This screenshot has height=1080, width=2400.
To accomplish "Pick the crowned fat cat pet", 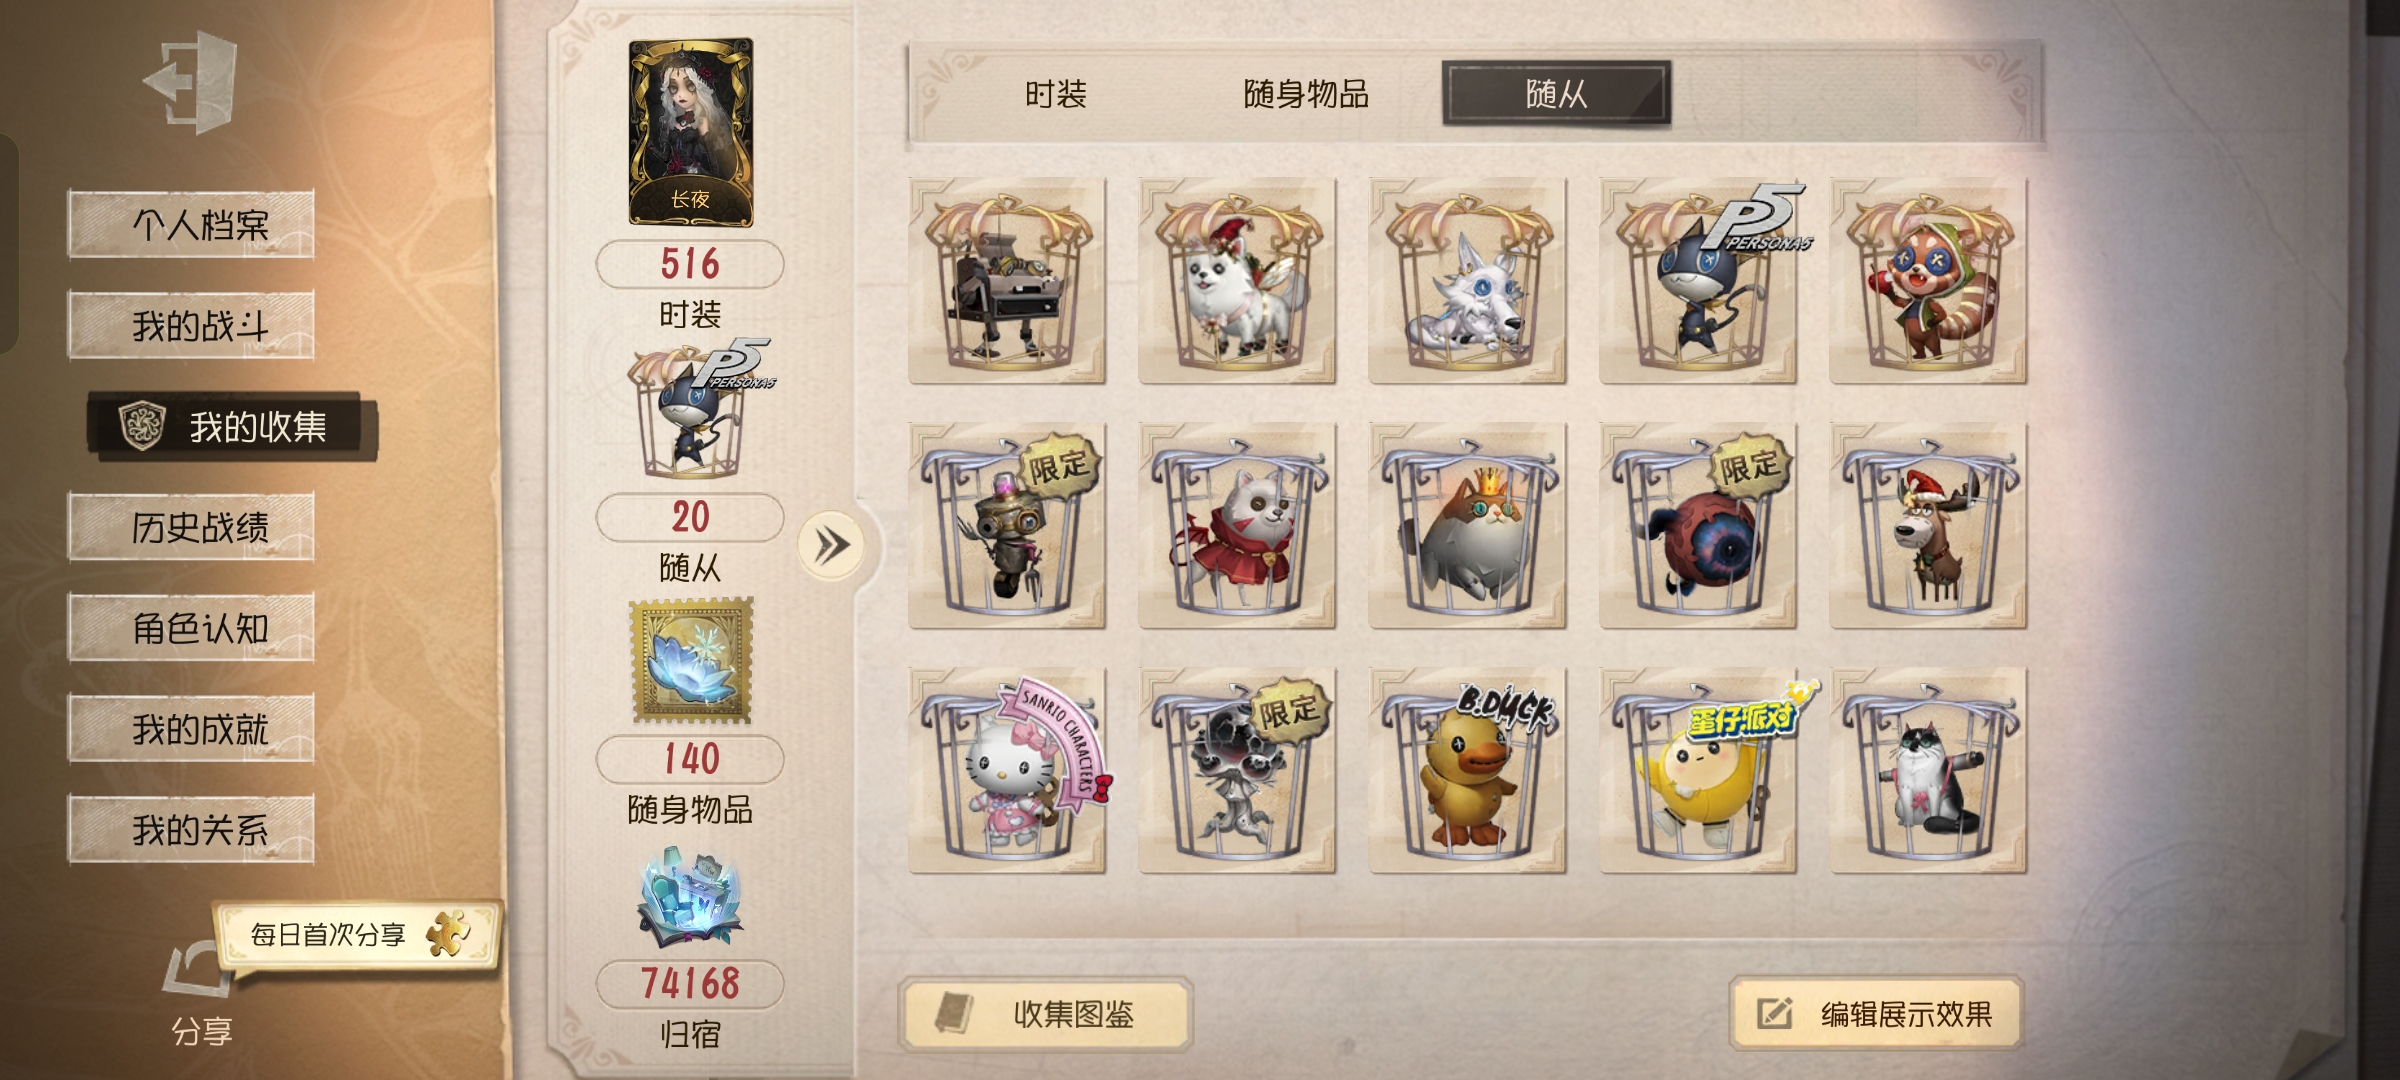I will (x=1467, y=526).
